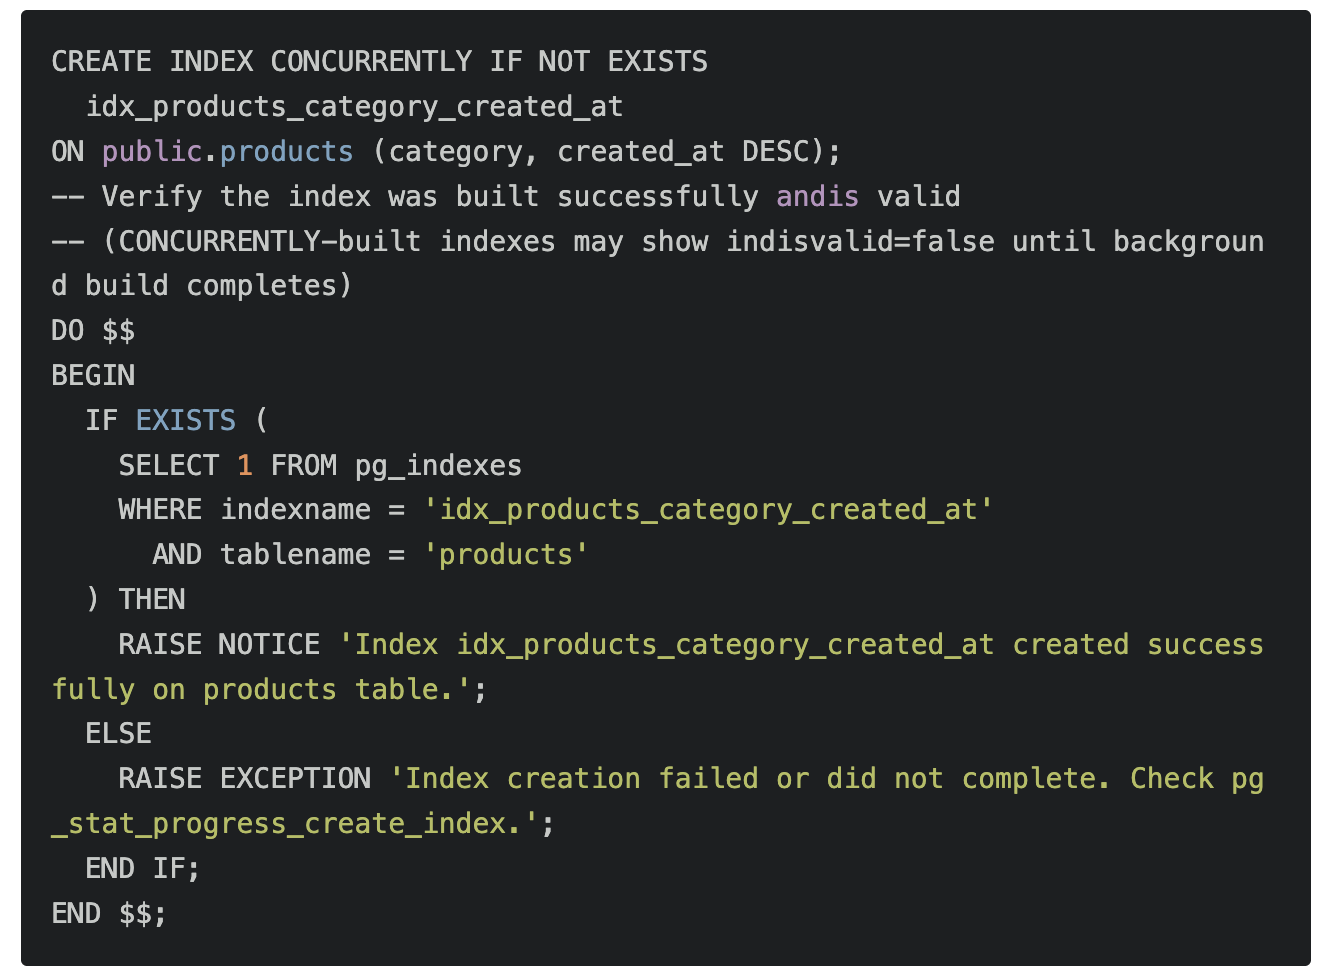Image resolution: width=1320 pixels, height=976 pixels.
Task: Click the CONCURRENTLY keyword in the first line
Action: [371, 62]
